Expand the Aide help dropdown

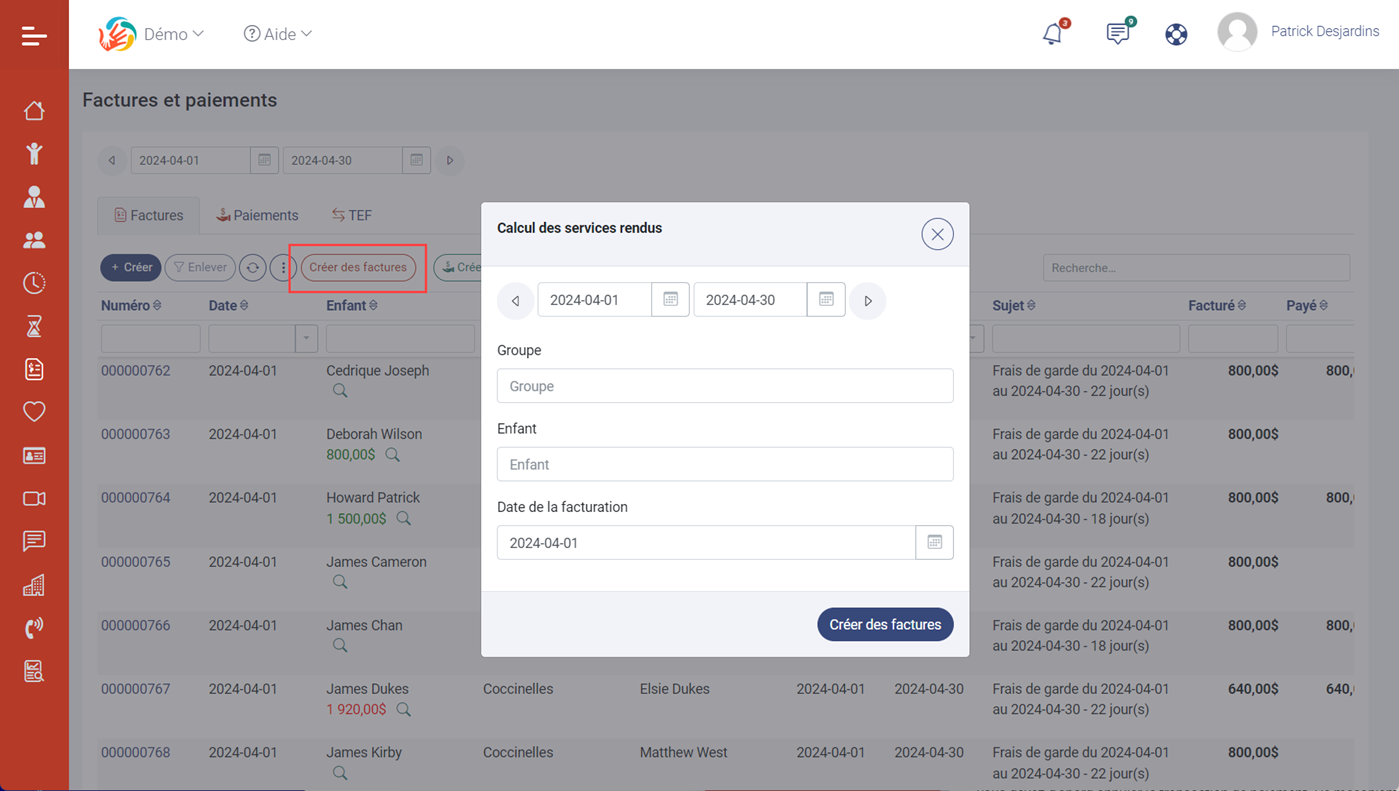pyautogui.click(x=278, y=34)
